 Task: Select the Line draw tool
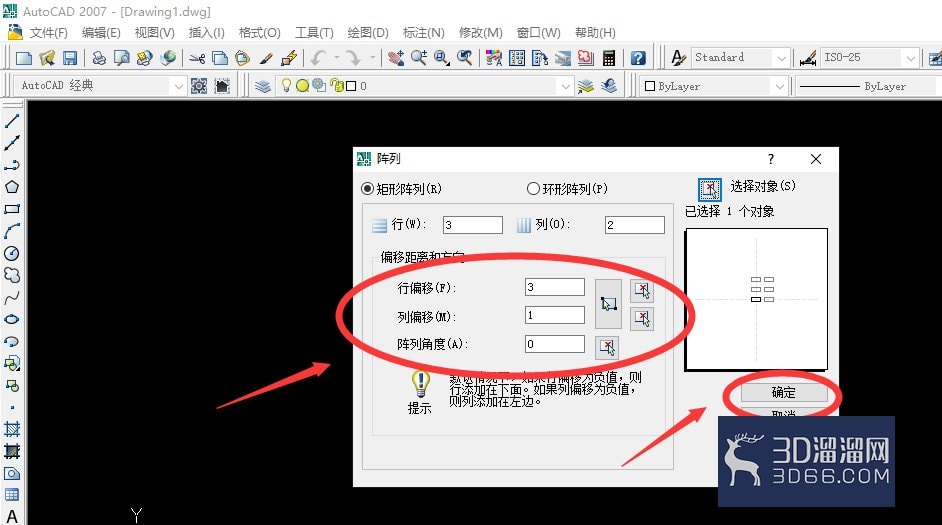(x=12, y=121)
